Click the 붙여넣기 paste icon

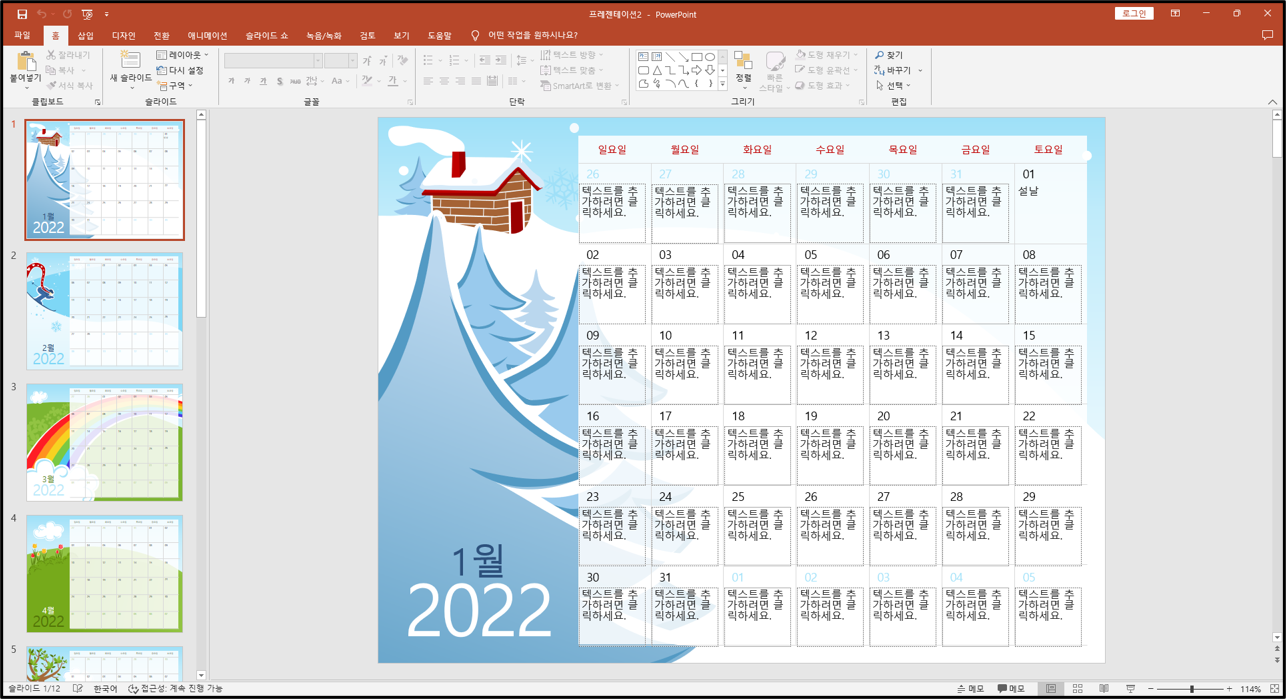point(26,62)
